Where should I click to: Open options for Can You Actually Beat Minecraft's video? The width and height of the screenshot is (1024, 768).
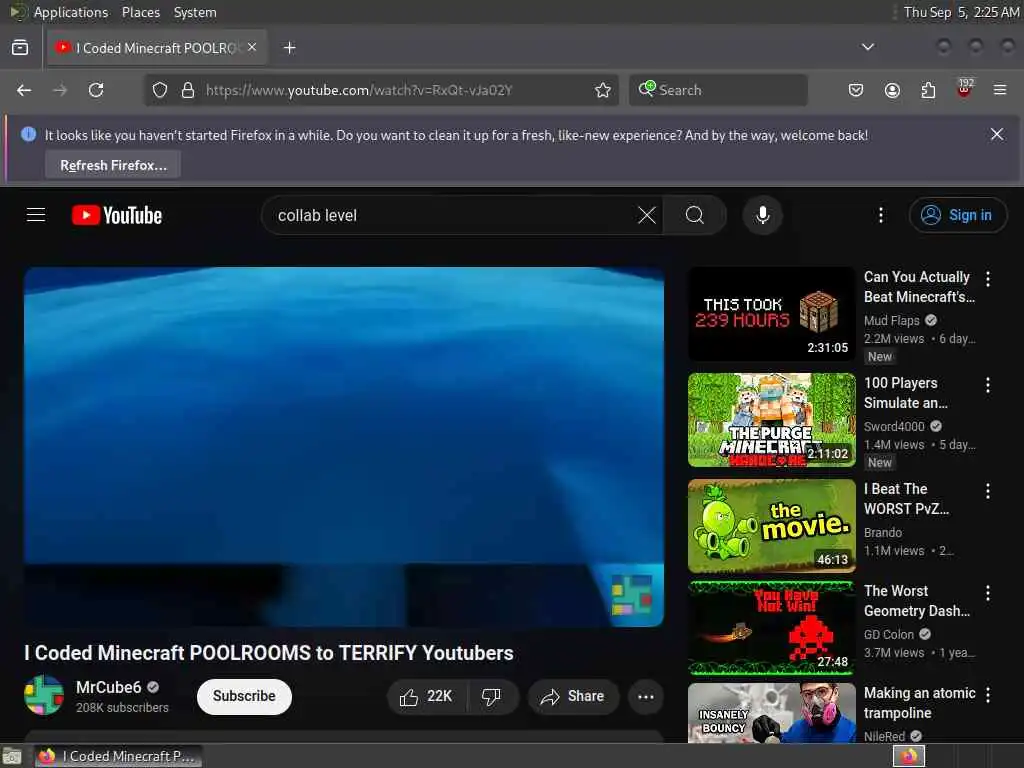988,279
